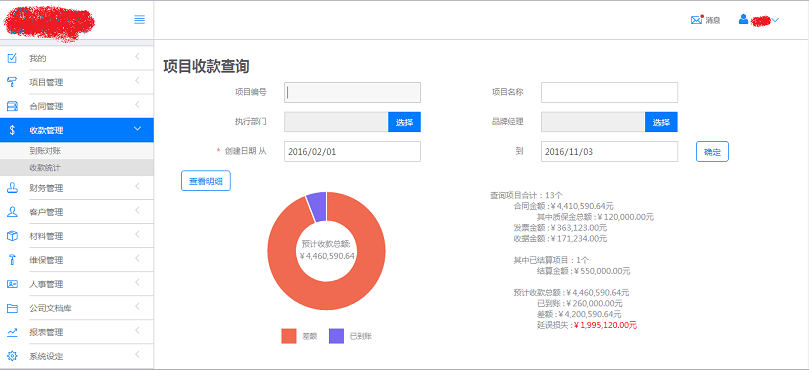Screen dimensions: 809x370
Task: Focus the 项目编号 input field
Action: (352, 92)
